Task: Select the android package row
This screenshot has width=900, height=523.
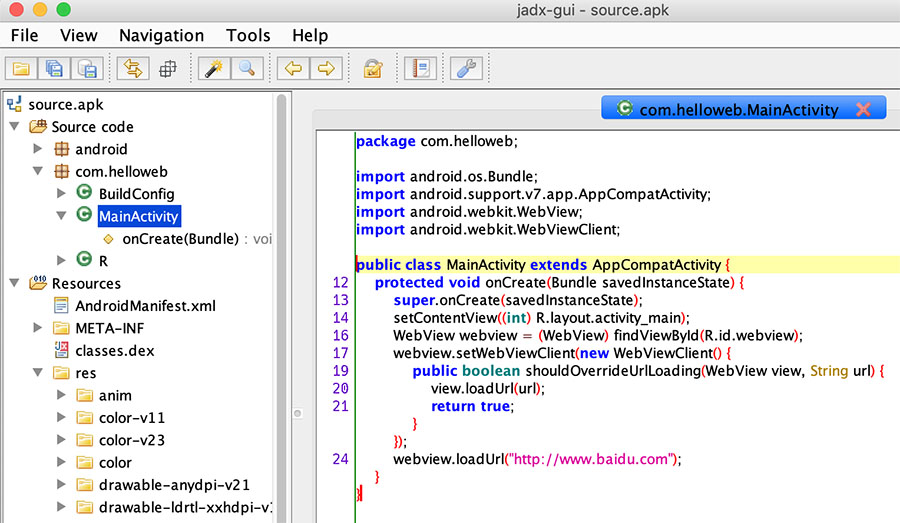Action: tap(101, 149)
